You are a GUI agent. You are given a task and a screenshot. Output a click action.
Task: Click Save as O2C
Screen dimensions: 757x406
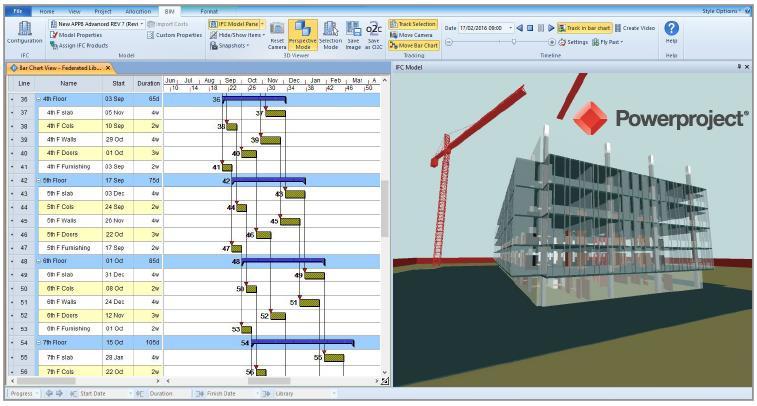click(x=373, y=35)
